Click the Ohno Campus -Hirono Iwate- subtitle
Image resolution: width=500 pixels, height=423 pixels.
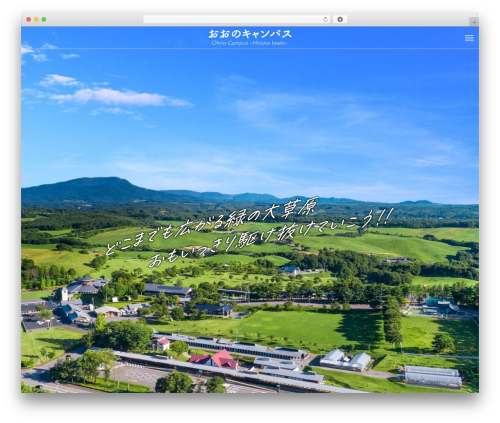click(x=249, y=43)
